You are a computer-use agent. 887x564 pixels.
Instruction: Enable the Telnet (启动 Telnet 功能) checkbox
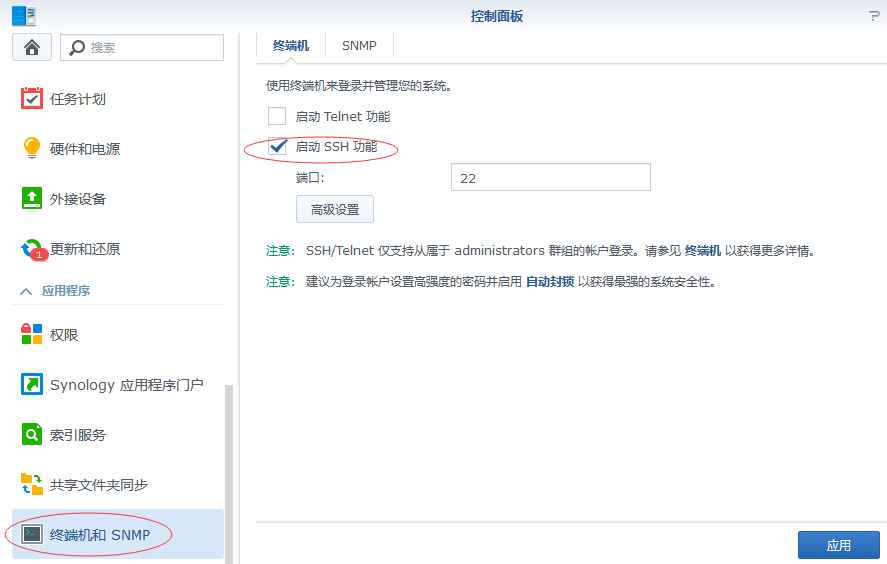[x=277, y=116]
